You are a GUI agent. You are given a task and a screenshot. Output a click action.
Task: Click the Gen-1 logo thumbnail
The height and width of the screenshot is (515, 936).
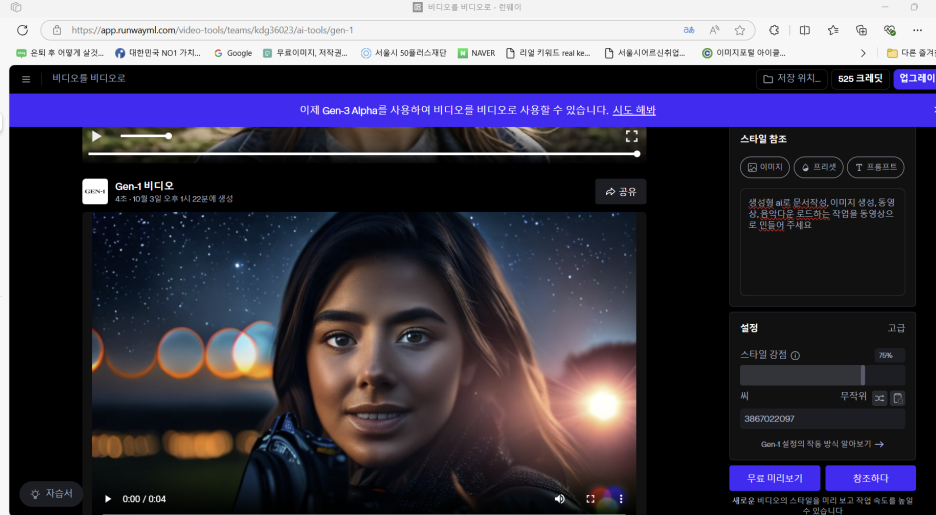[x=95, y=191]
